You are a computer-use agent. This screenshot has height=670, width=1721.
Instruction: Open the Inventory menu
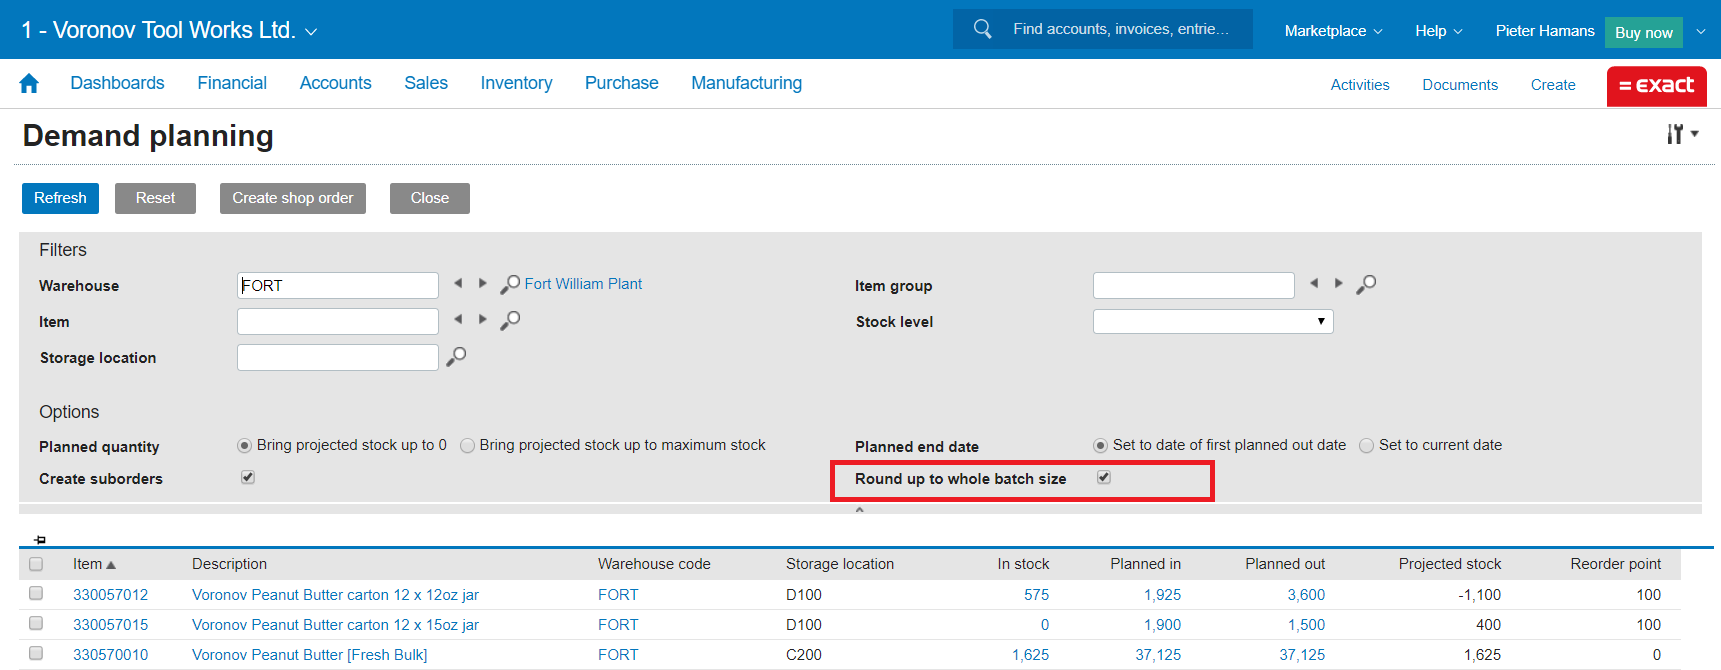[x=516, y=83]
